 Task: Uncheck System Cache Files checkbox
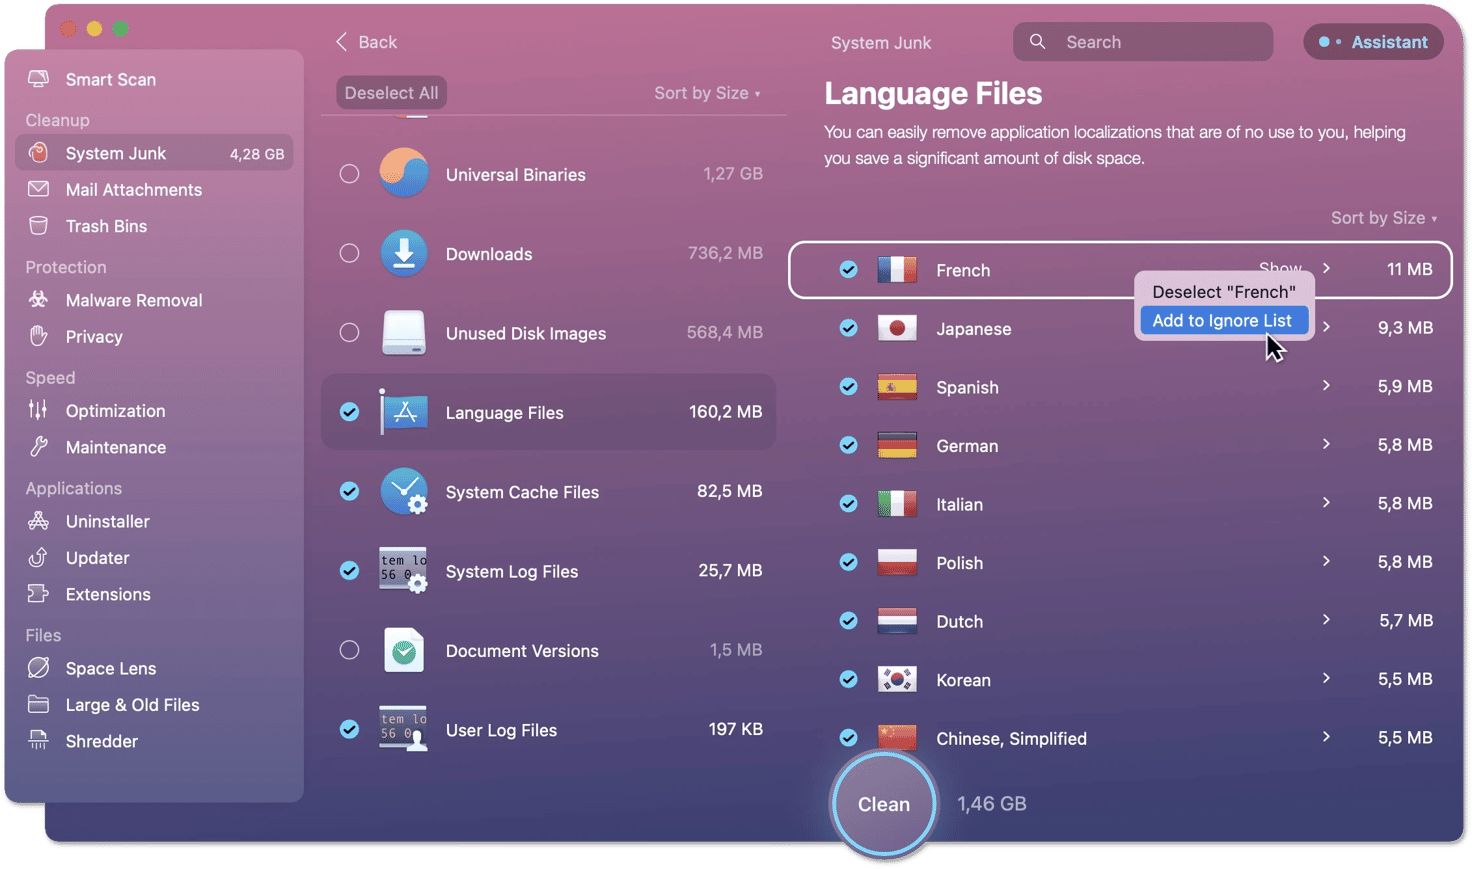coord(349,491)
